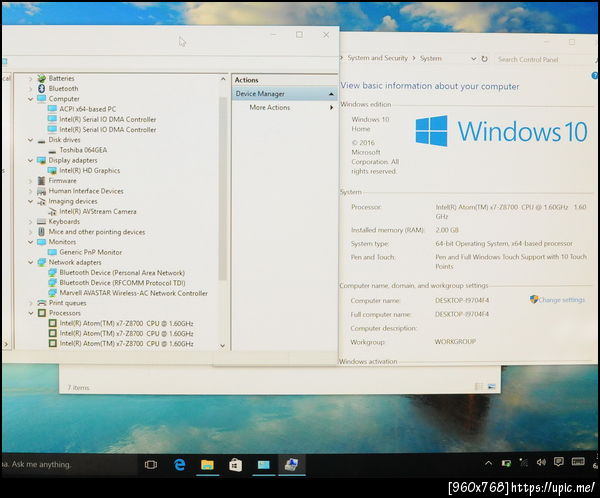Click the Marvell AVASTAR Wireless-AC controller icon
This screenshot has width=600, height=498.
(x=52, y=293)
